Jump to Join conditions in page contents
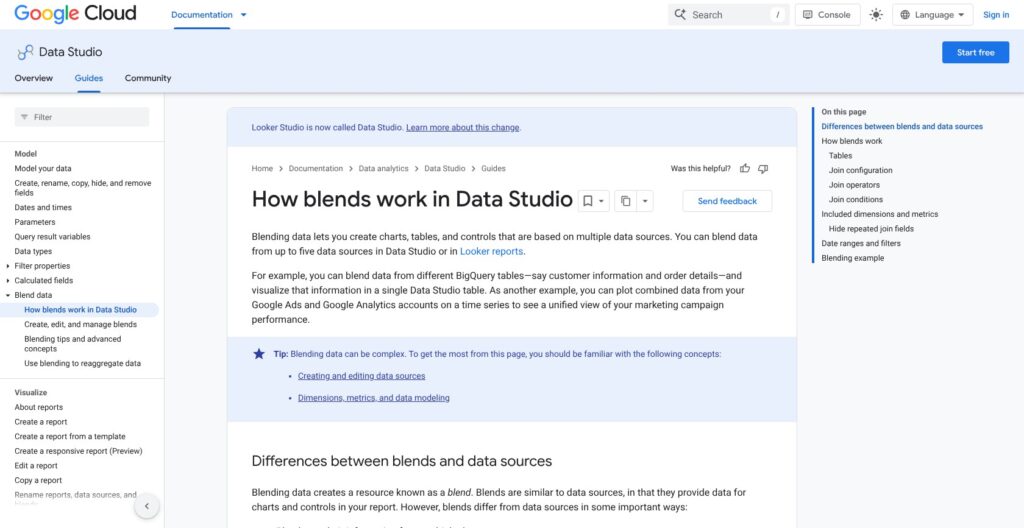Viewport: 1024px width, 528px height. tap(856, 199)
